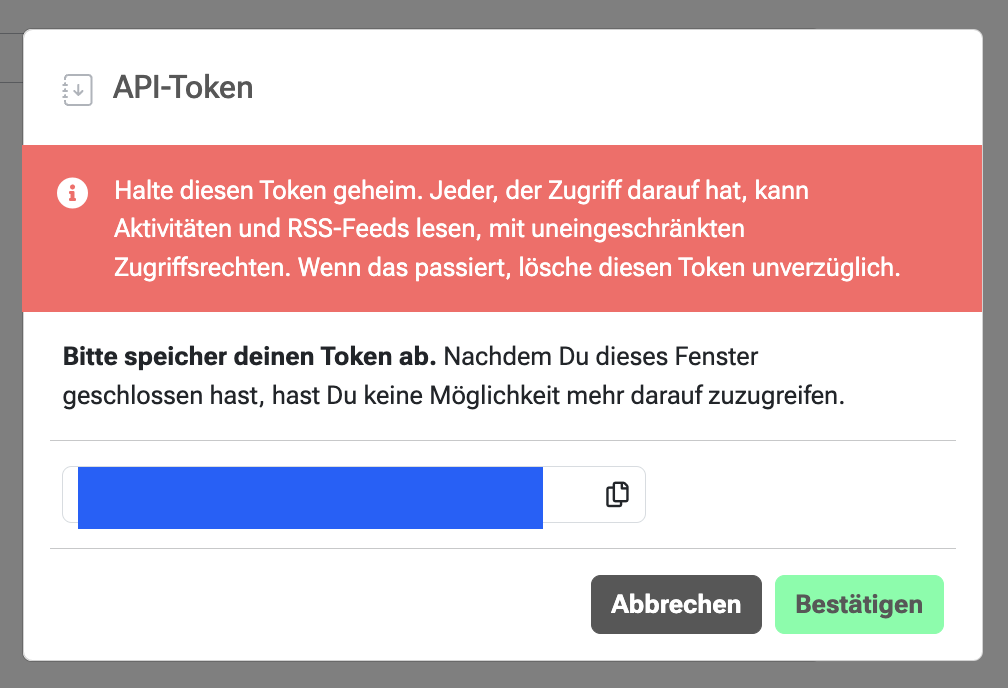Click the grey overlay above the dialog
This screenshot has width=1008, height=688.
pyautogui.click(x=504, y=13)
